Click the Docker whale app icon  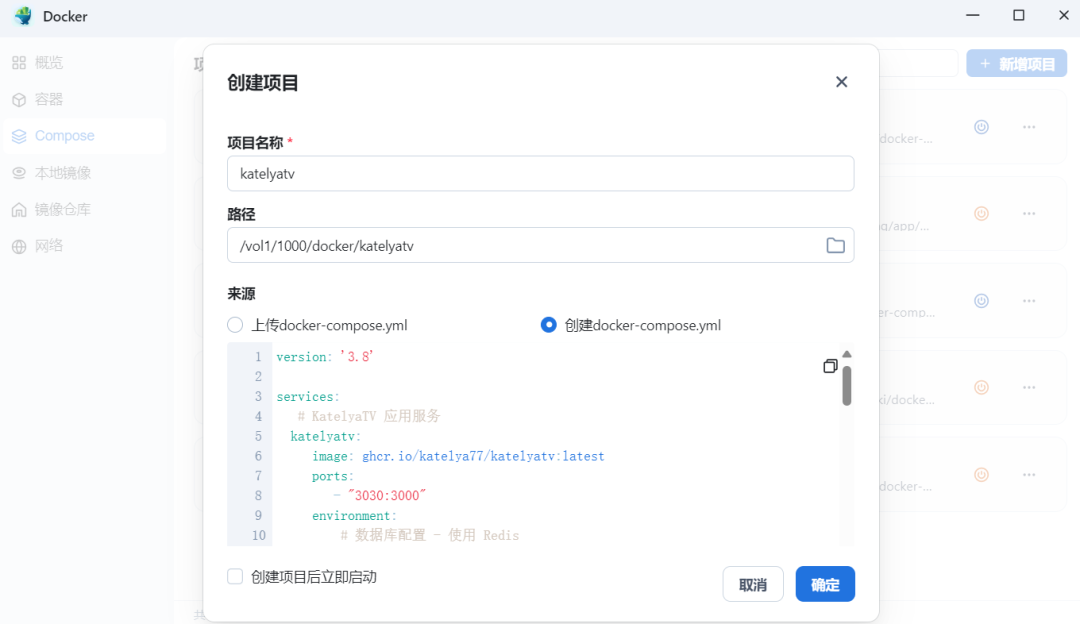coord(23,16)
